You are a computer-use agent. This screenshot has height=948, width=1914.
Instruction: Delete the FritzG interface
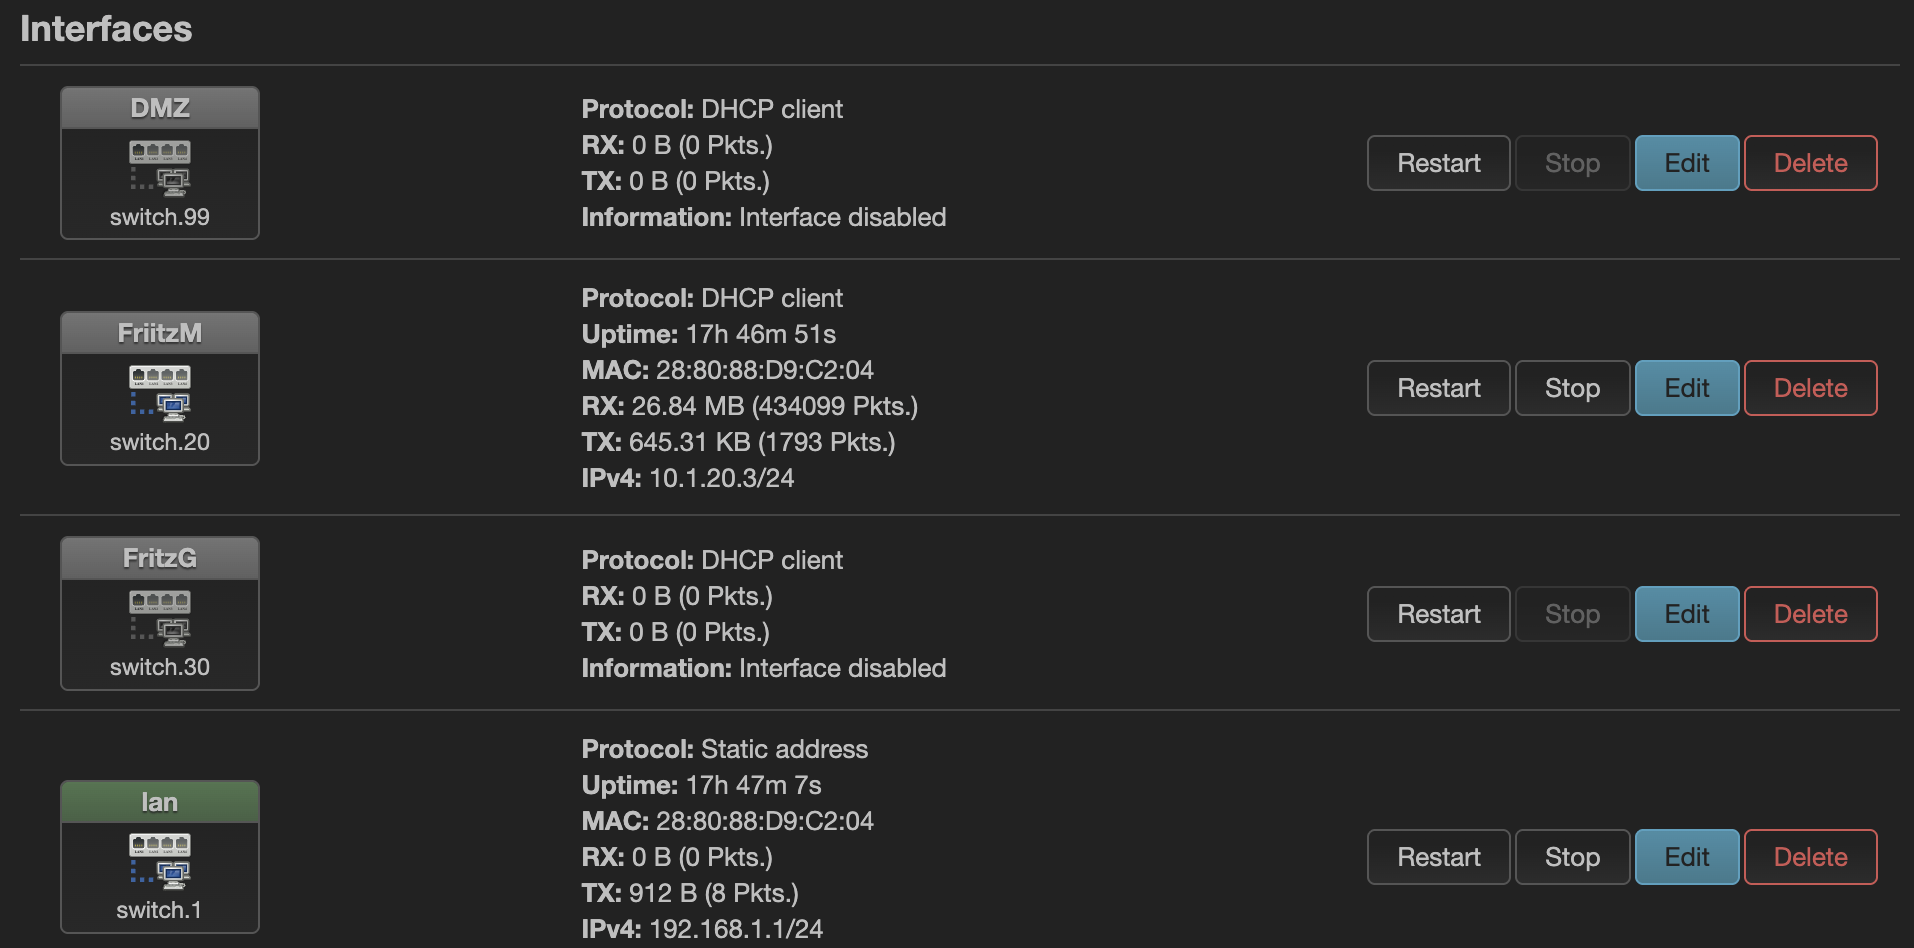point(1810,614)
